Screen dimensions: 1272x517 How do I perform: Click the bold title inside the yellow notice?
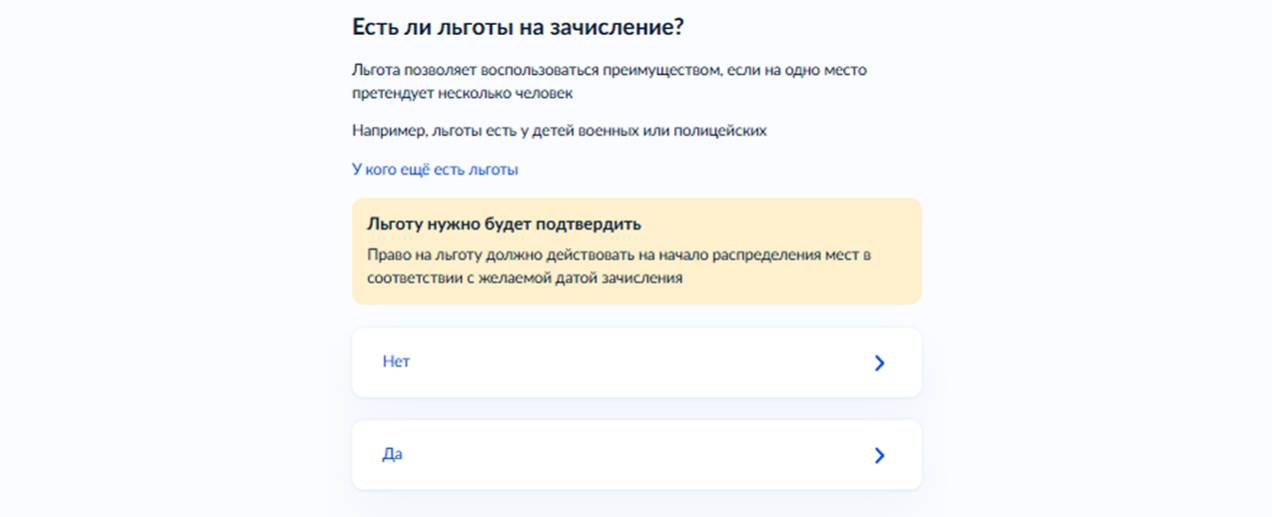tap(504, 223)
